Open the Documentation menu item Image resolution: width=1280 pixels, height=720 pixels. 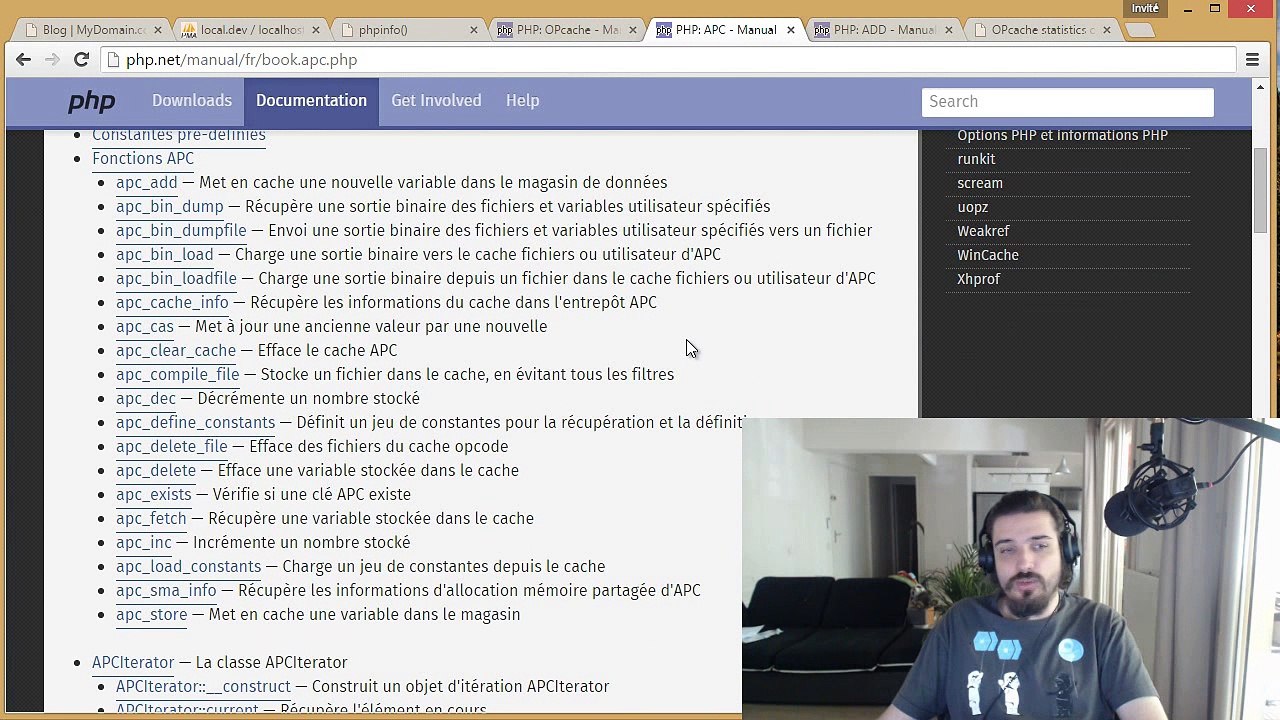[311, 101]
